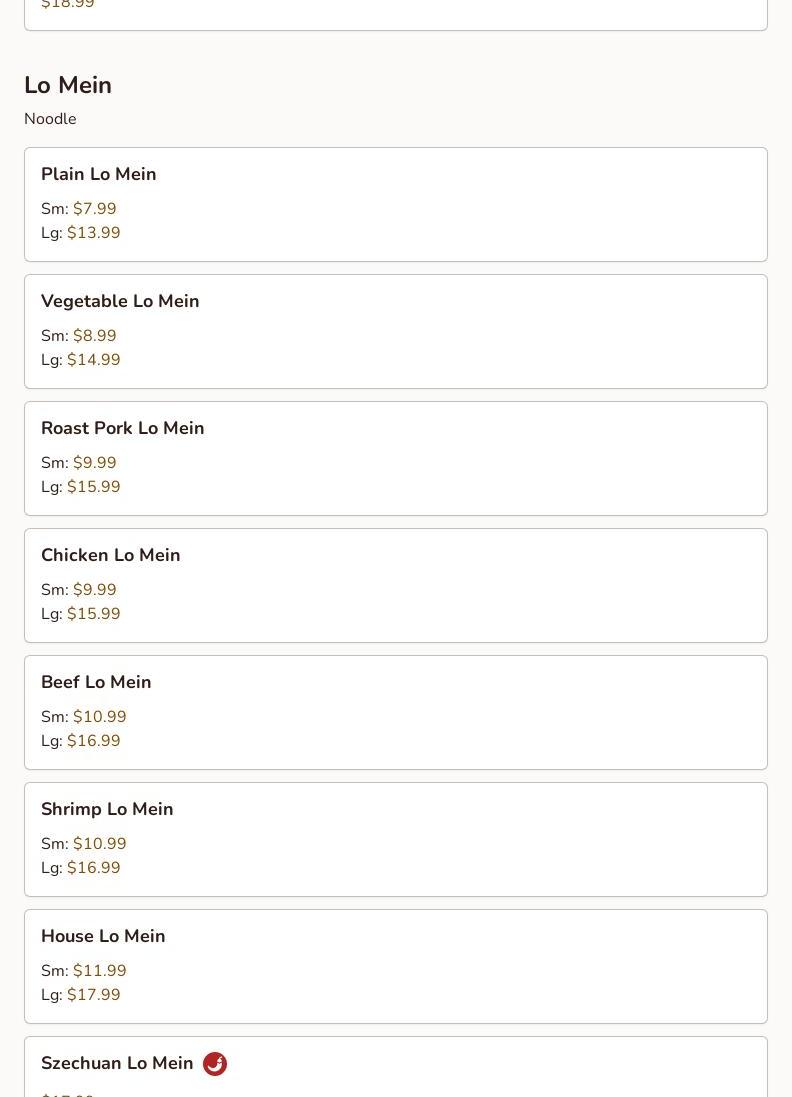Select Plain Lo Mein small price $7.99

tap(94, 209)
